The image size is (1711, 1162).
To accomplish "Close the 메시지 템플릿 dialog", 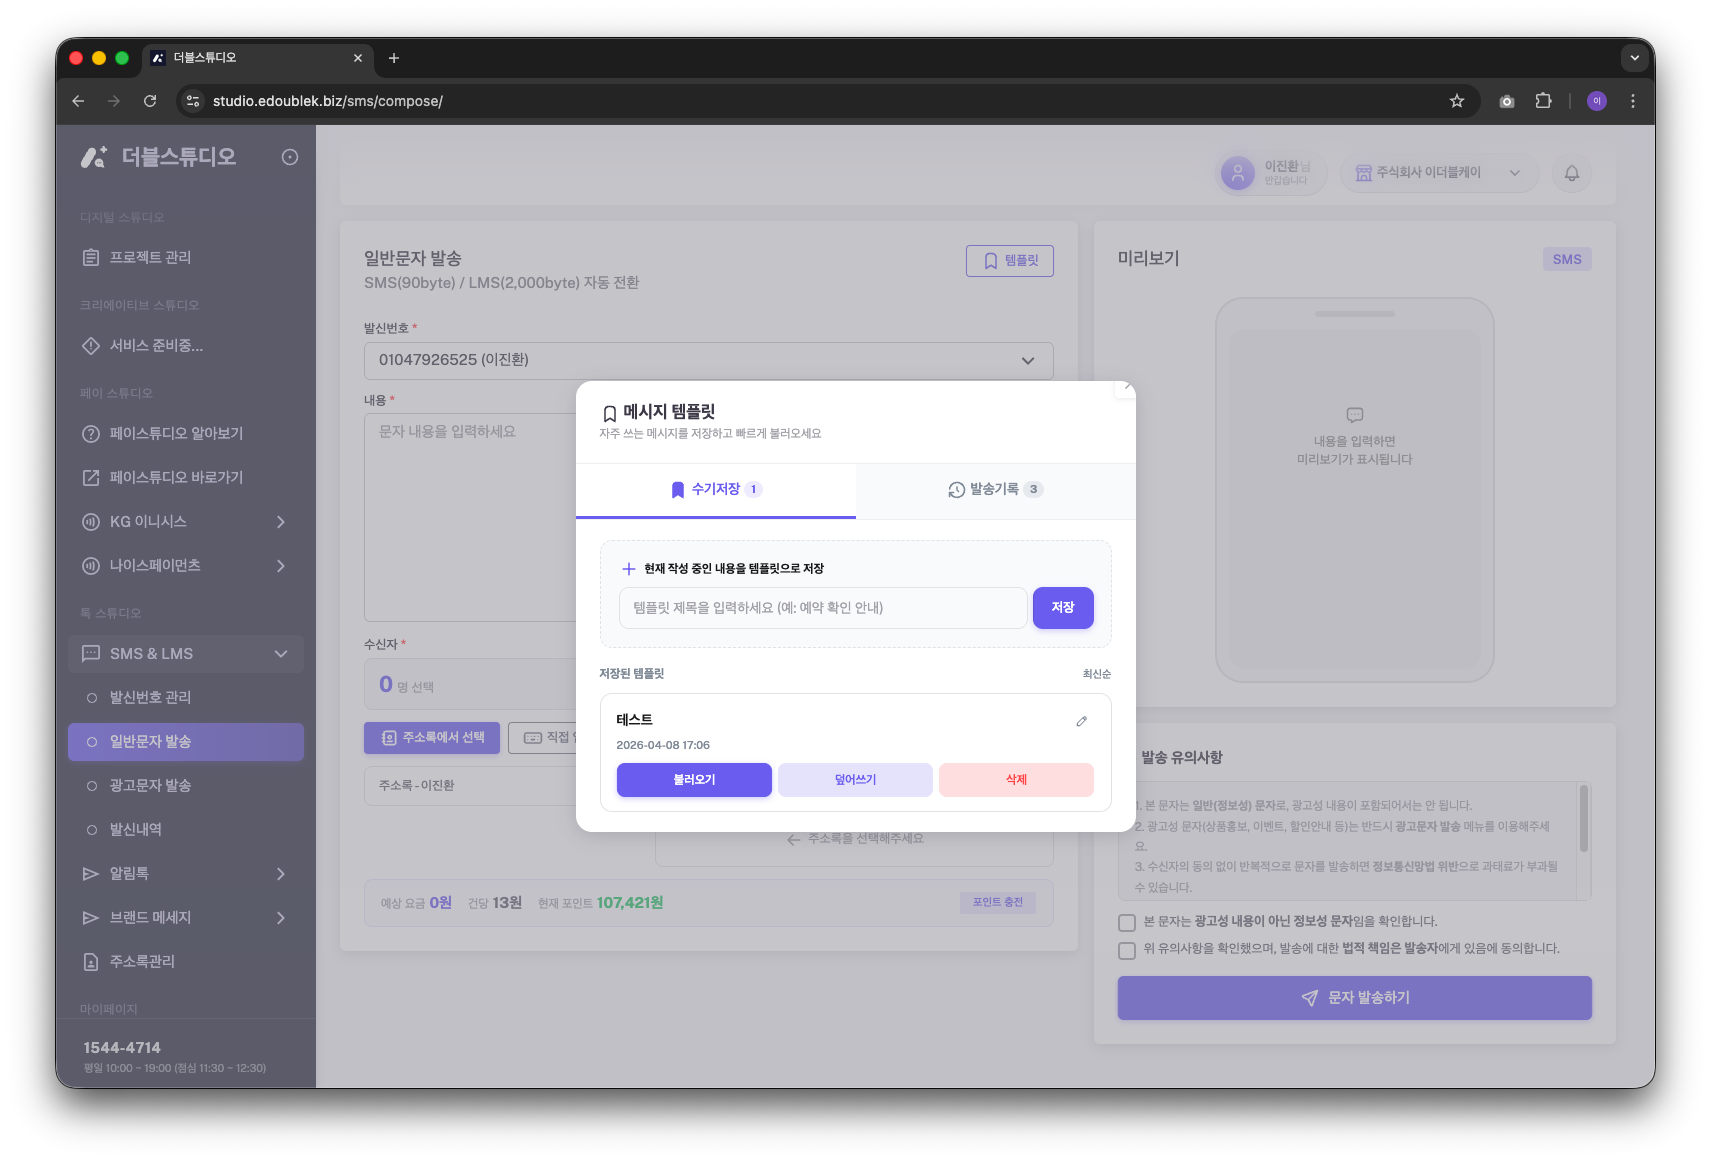I will (x=1125, y=388).
